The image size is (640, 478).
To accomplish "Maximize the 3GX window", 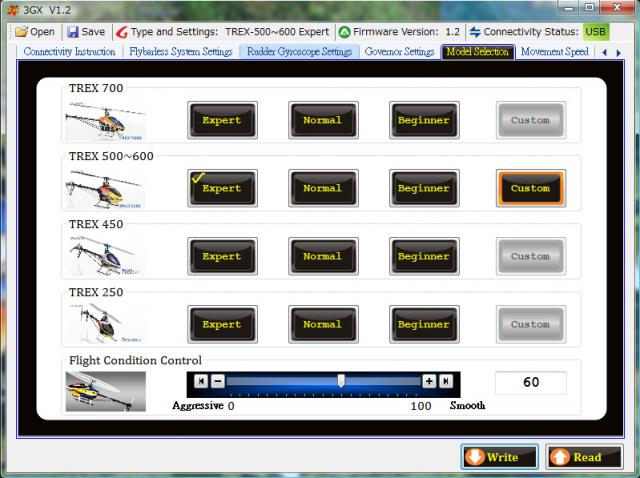I will [x=590, y=7].
